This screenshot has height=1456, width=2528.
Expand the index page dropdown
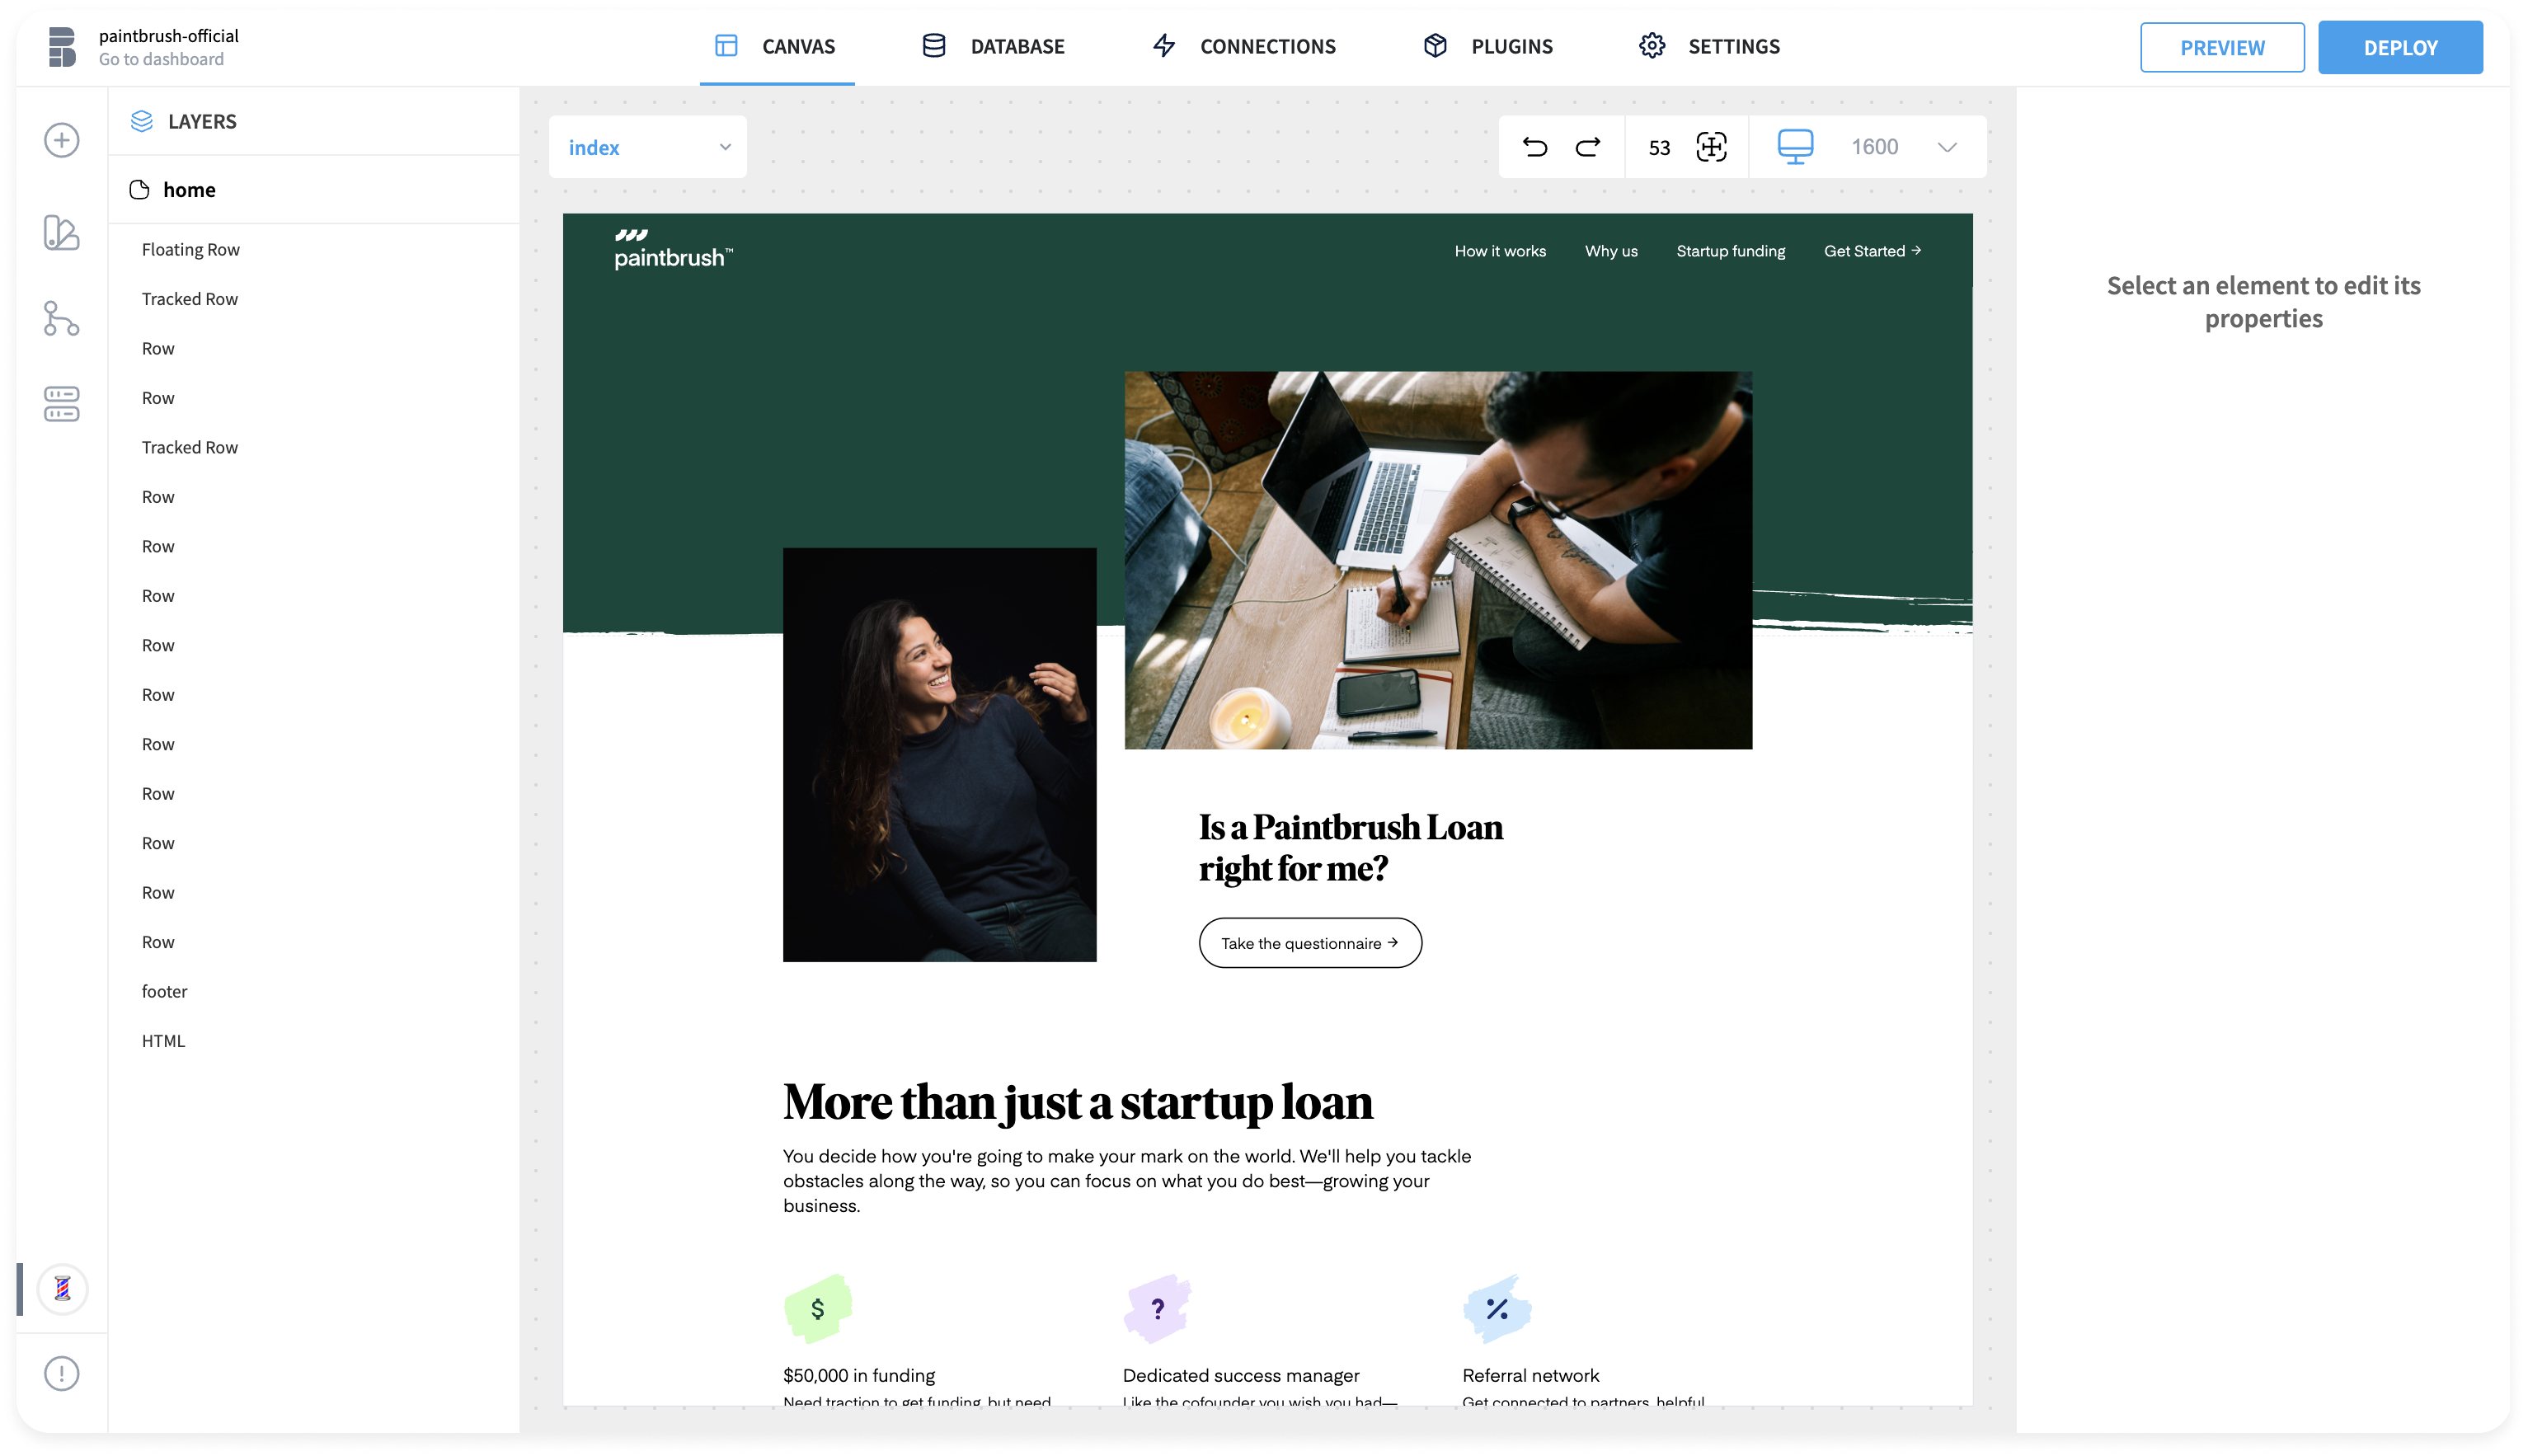click(726, 146)
